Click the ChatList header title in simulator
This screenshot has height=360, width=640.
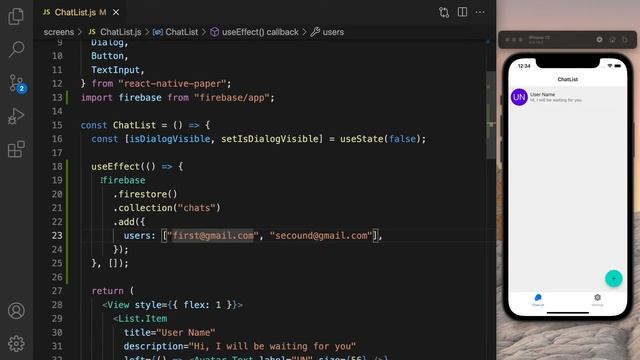coord(567,79)
